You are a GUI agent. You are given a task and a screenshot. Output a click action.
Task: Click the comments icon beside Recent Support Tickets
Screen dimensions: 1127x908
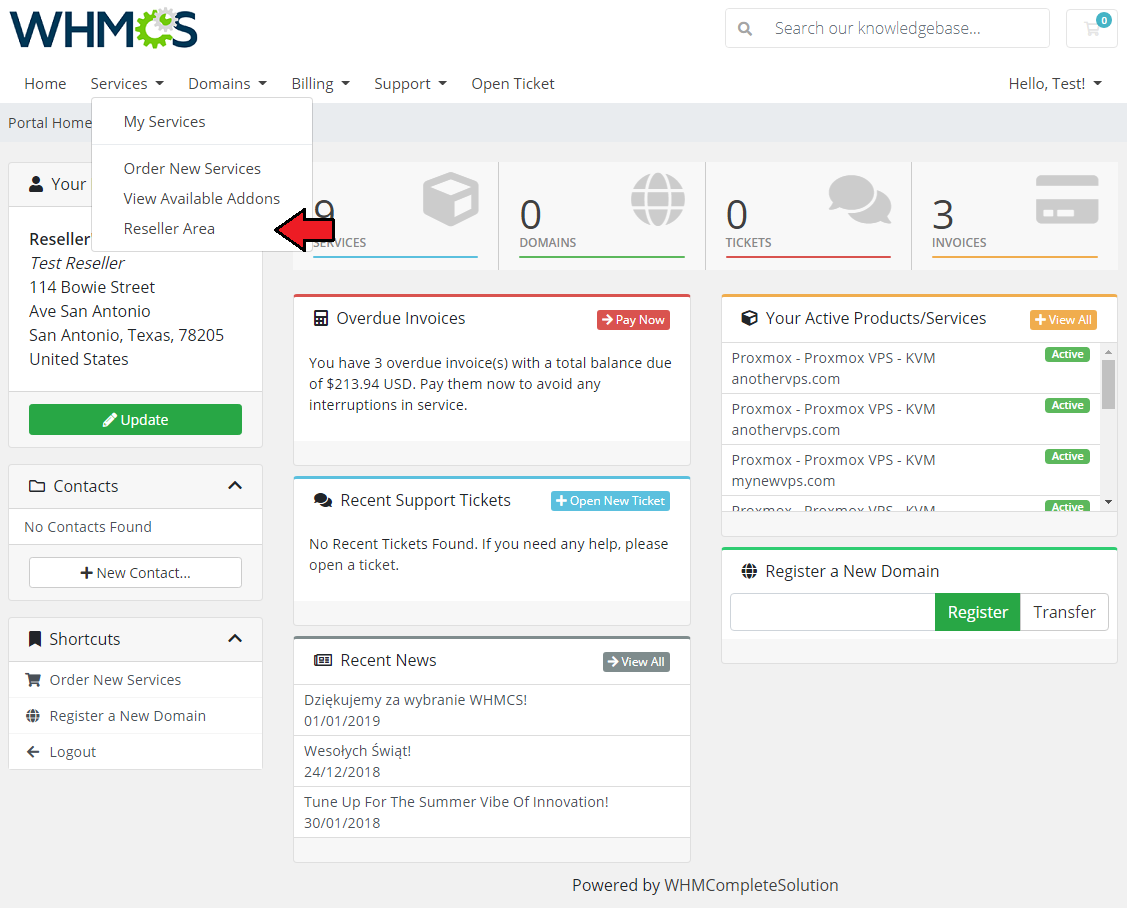click(323, 500)
